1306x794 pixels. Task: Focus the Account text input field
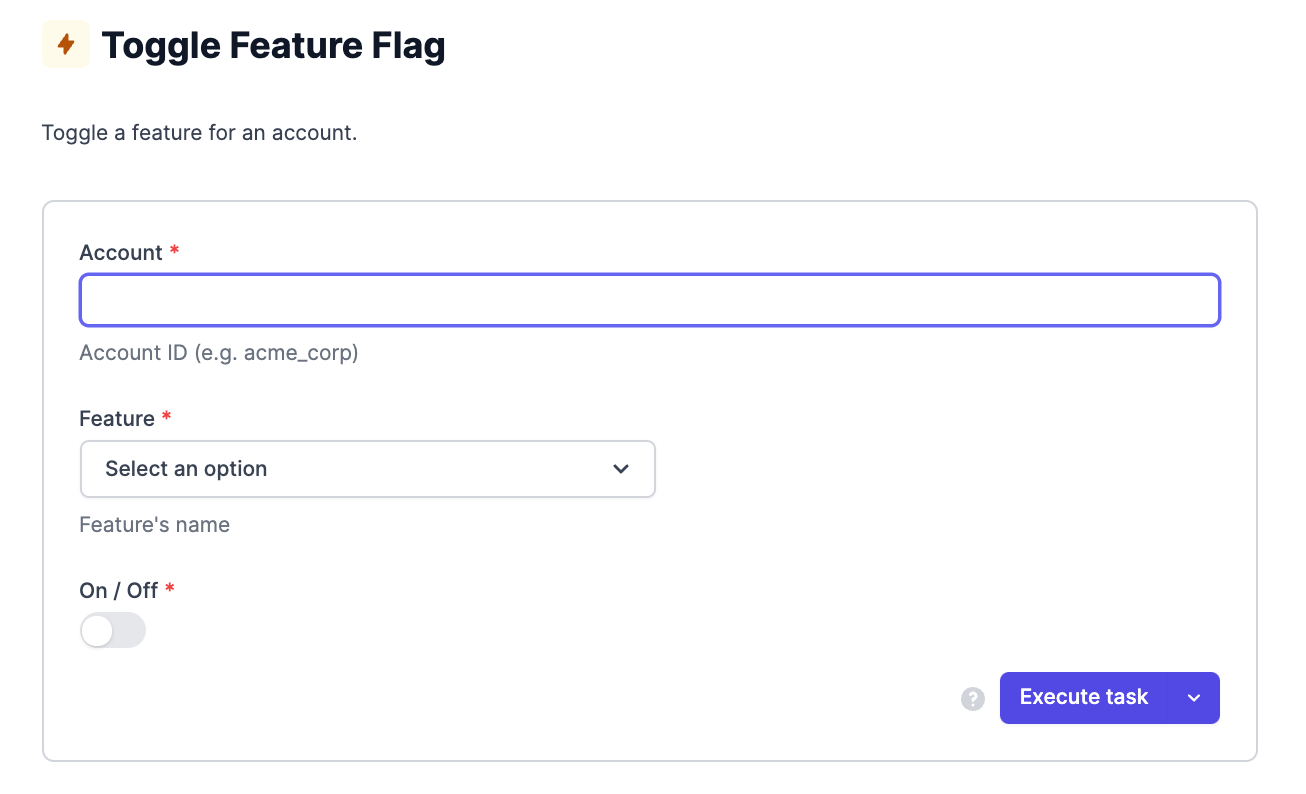coord(650,300)
